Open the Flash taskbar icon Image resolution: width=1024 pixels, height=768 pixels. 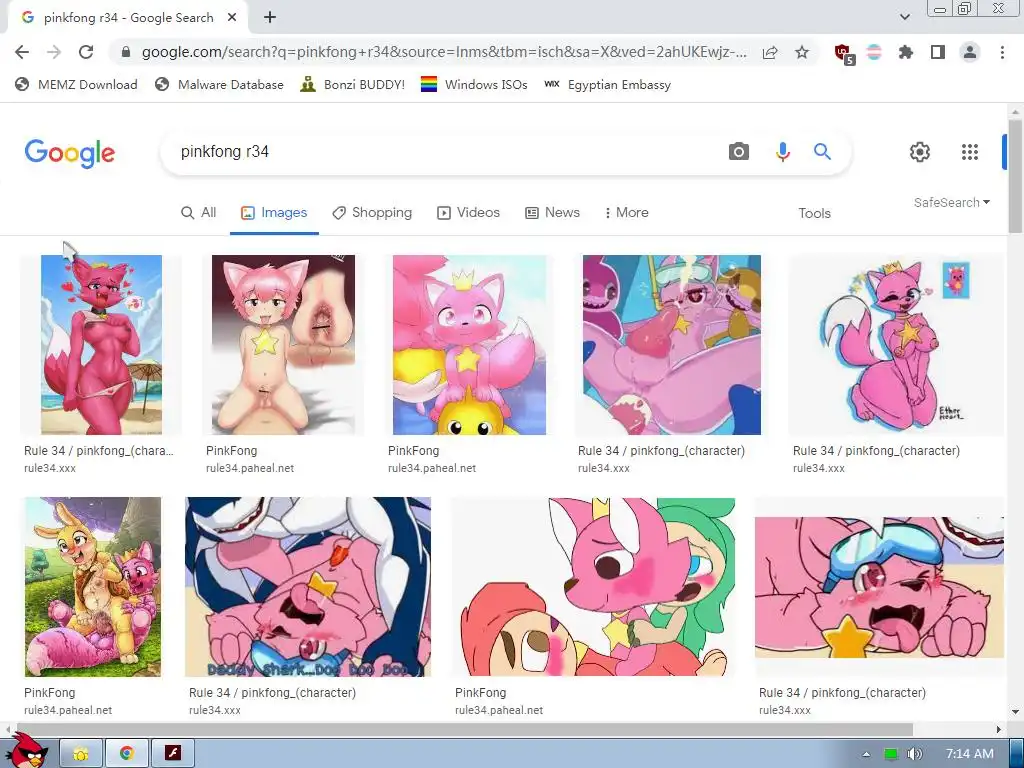point(172,754)
